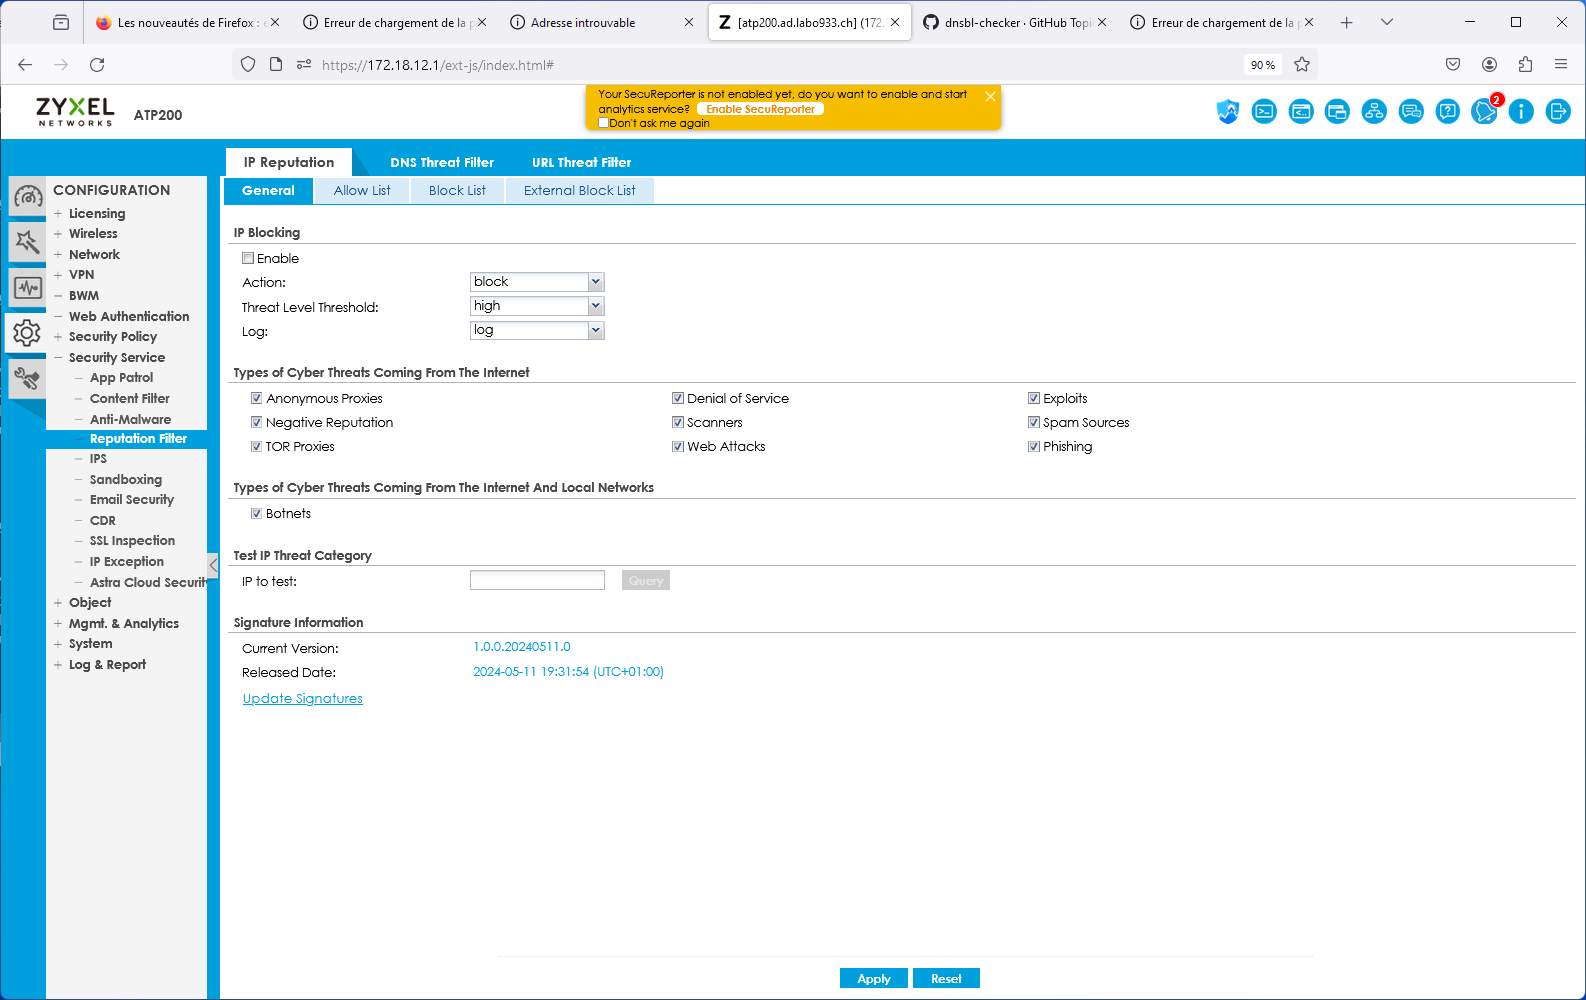Switch to dnsbl-checker GitHub browser tab
This screenshot has width=1586, height=1000.
(x=1014, y=22)
